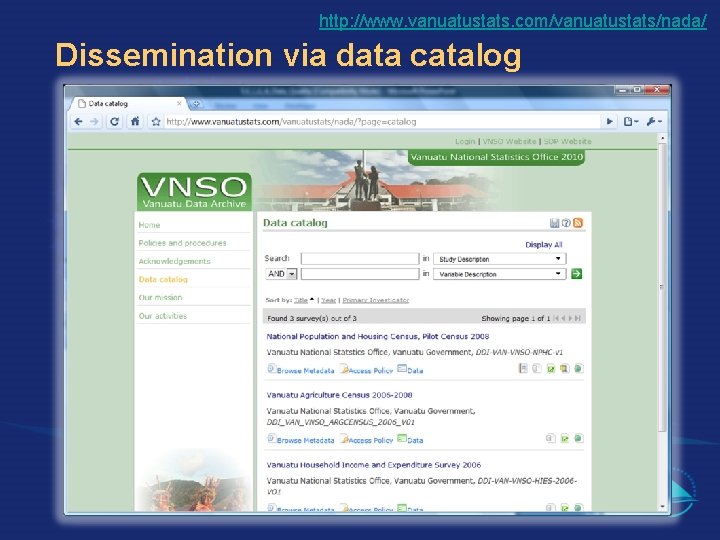Open Vanuatu Household Income and Expenditure Survey 2006
Image resolution: width=720 pixels, height=540 pixels.
tap(374, 465)
